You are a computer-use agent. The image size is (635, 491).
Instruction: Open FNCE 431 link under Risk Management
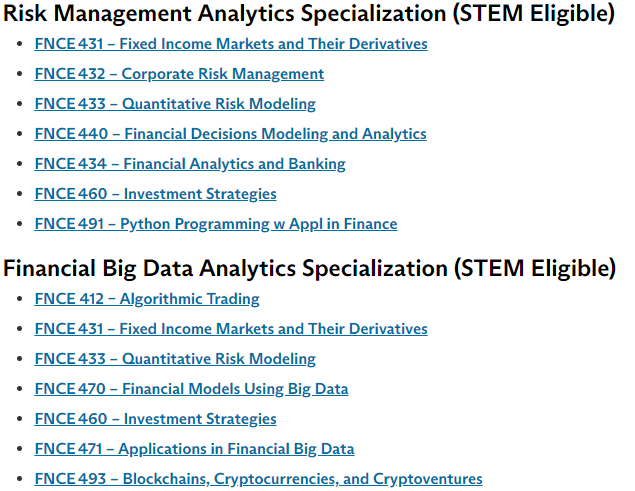point(231,44)
